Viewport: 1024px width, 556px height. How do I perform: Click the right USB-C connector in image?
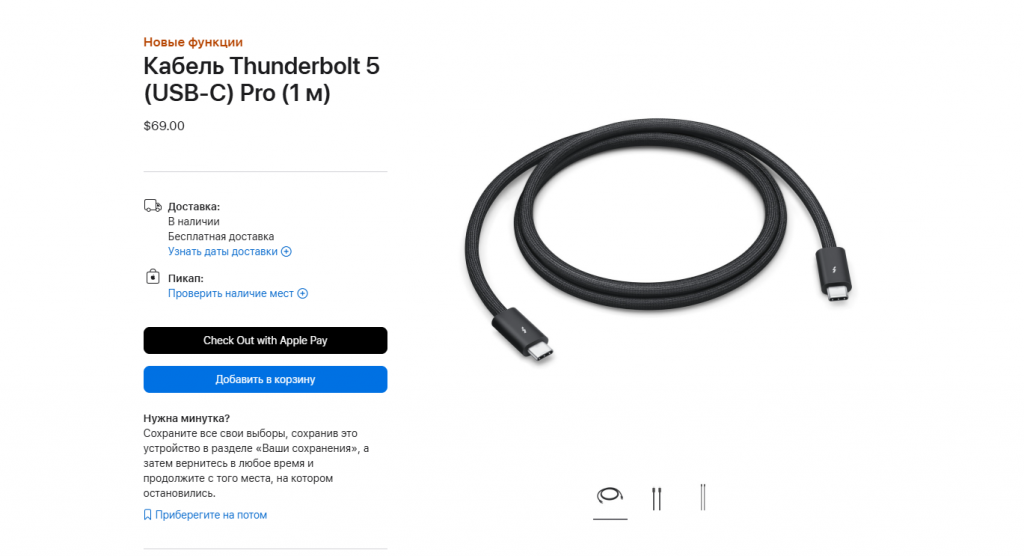(834, 274)
